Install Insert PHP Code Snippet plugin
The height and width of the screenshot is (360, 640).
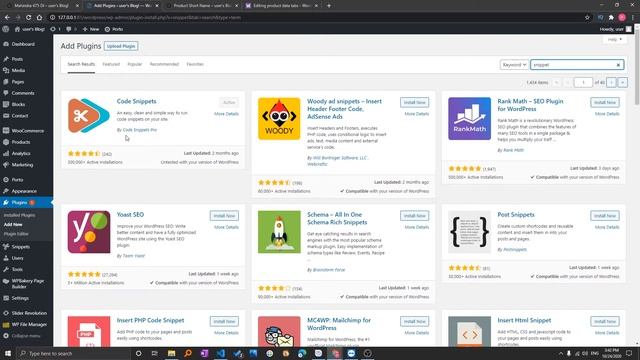[x=224, y=321]
